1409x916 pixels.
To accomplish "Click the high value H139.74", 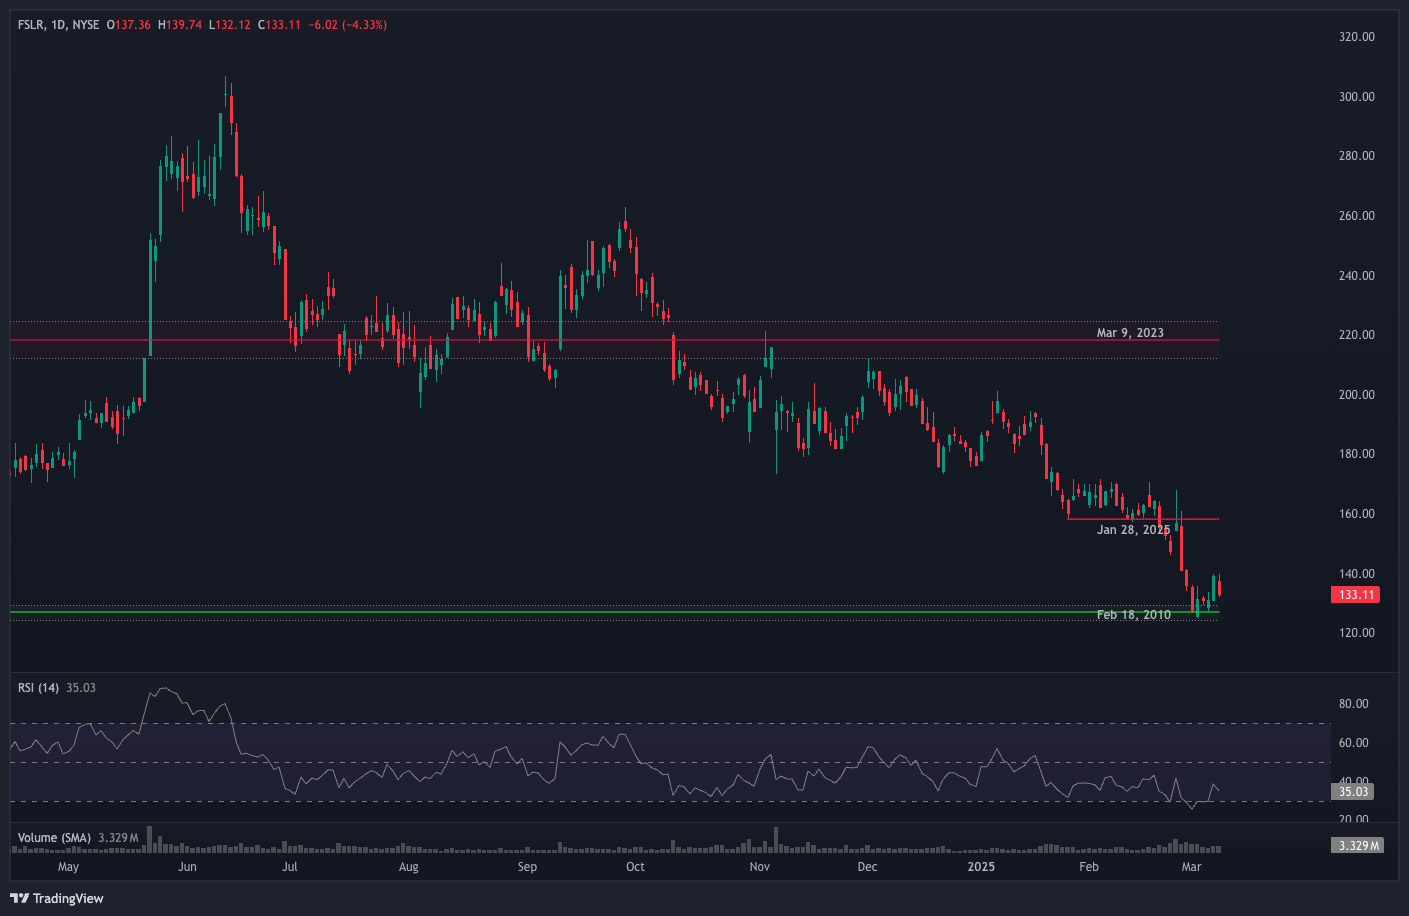I will [180, 25].
